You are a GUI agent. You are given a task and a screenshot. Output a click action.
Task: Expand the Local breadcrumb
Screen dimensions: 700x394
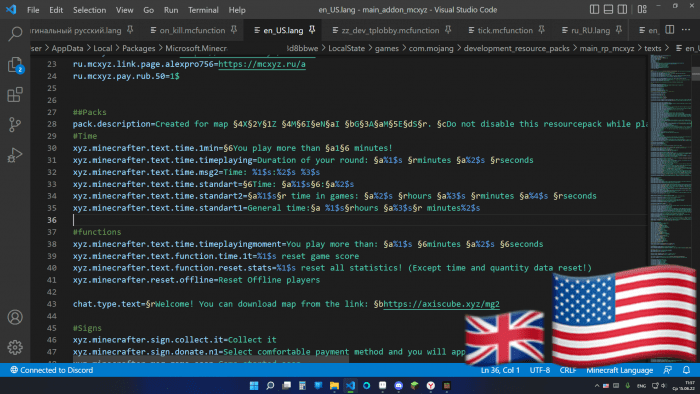(103, 48)
